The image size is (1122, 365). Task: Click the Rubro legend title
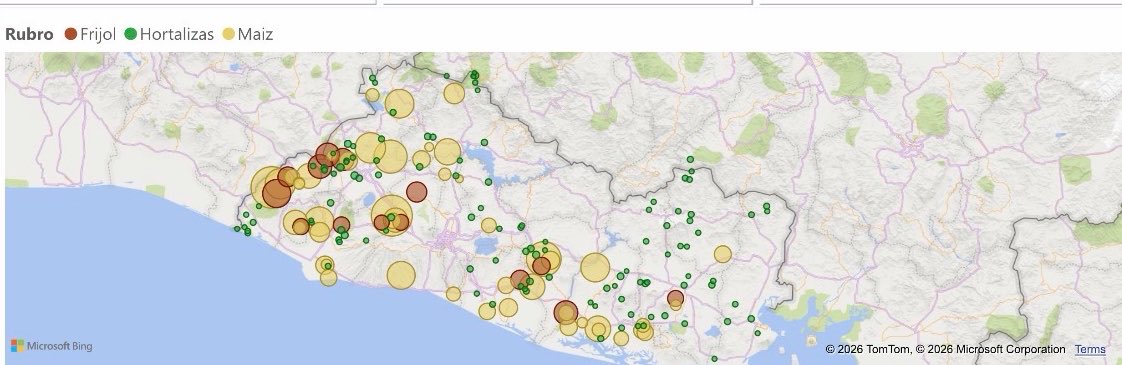[29, 34]
